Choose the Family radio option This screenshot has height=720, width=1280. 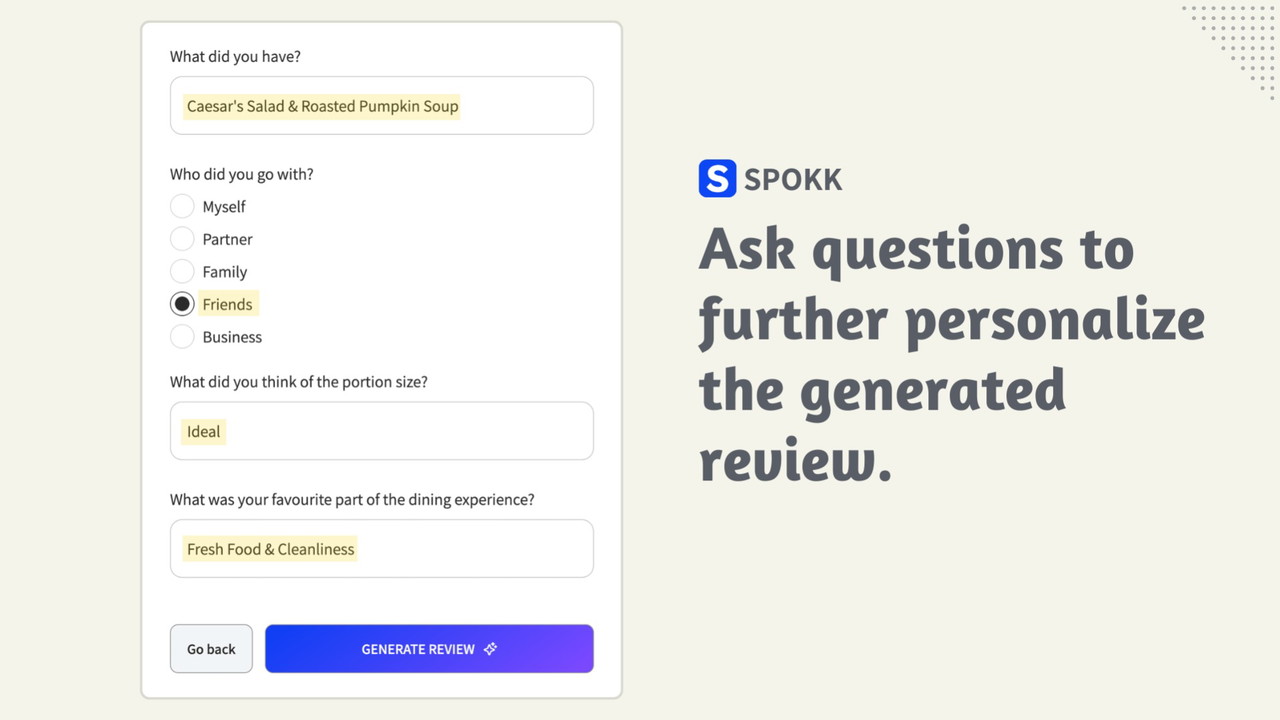(x=182, y=271)
